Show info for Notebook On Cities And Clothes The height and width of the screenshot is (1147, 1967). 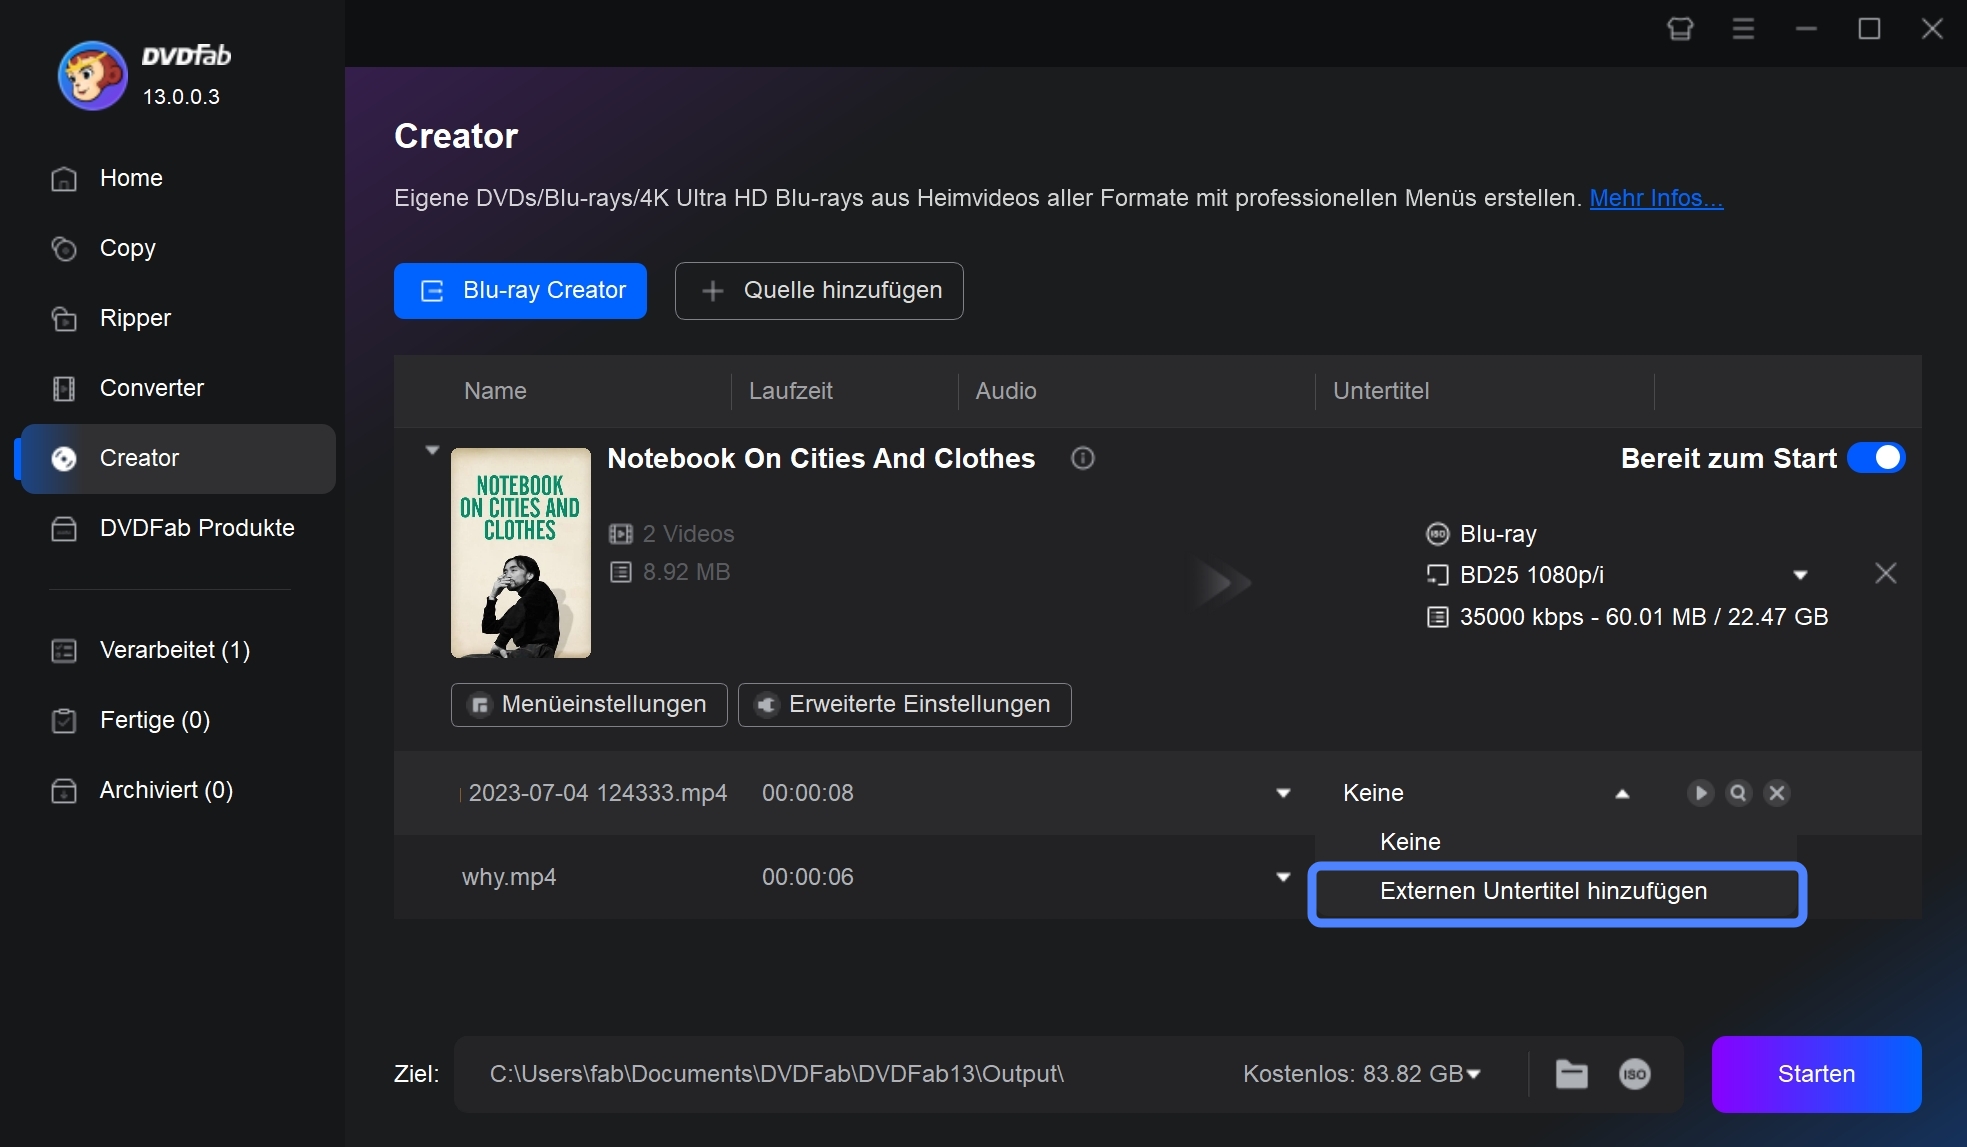coord(1083,458)
